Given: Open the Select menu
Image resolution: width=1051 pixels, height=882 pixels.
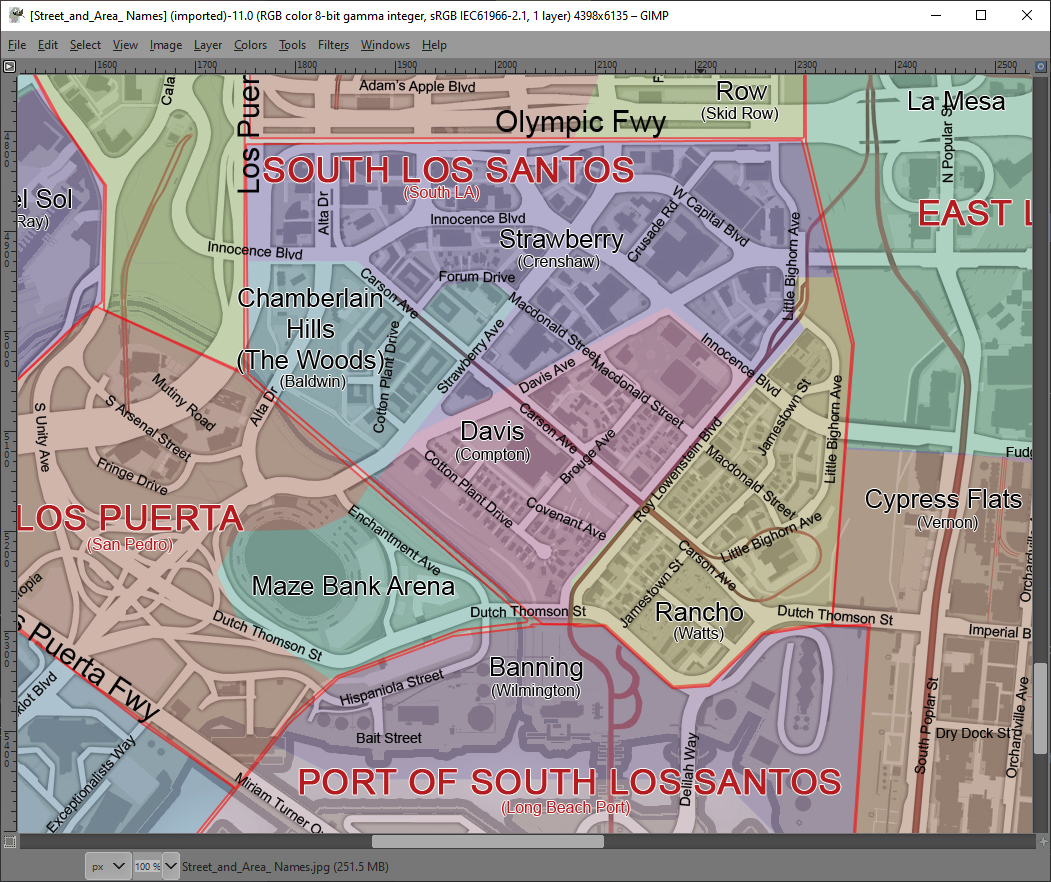Looking at the screenshot, I should (85, 45).
